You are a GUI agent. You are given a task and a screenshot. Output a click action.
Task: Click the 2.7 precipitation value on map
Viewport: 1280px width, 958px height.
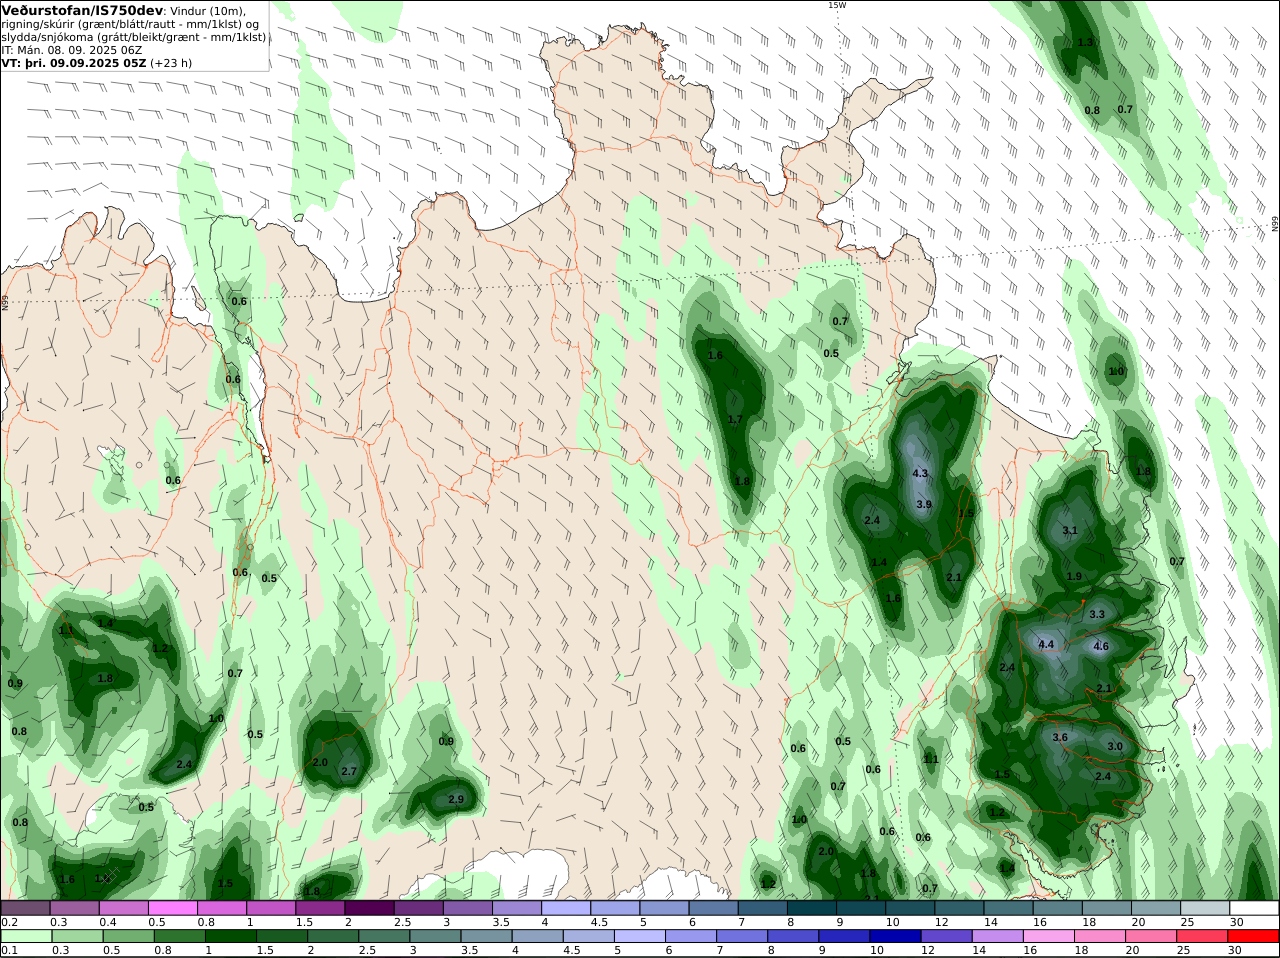[x=349, y=772]
